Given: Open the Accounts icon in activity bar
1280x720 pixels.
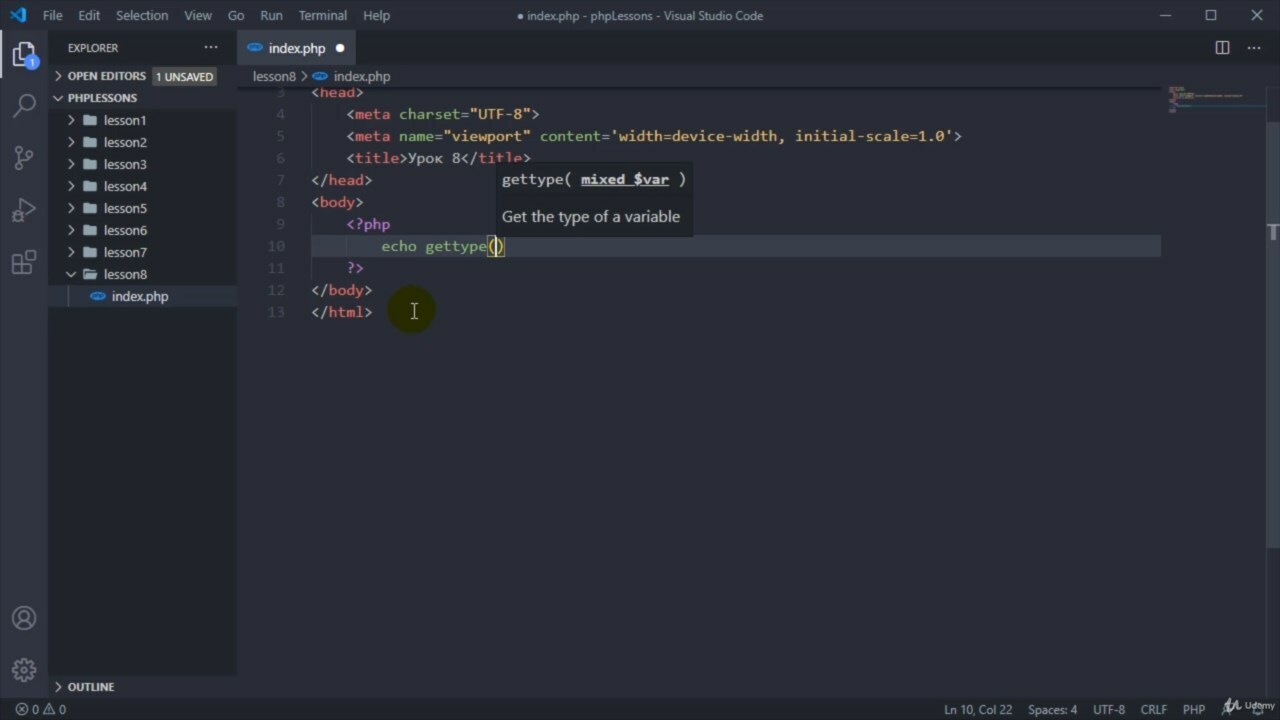Looking at the screenshot, I should pyautogui.click(x=24, y=618).
